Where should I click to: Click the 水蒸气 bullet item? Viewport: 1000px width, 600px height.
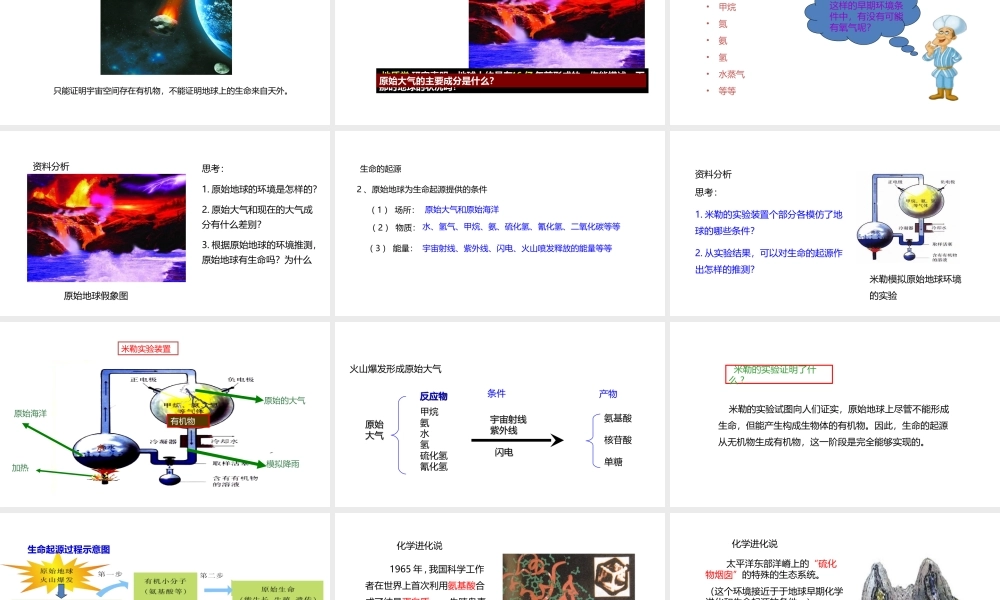[731, 74]
